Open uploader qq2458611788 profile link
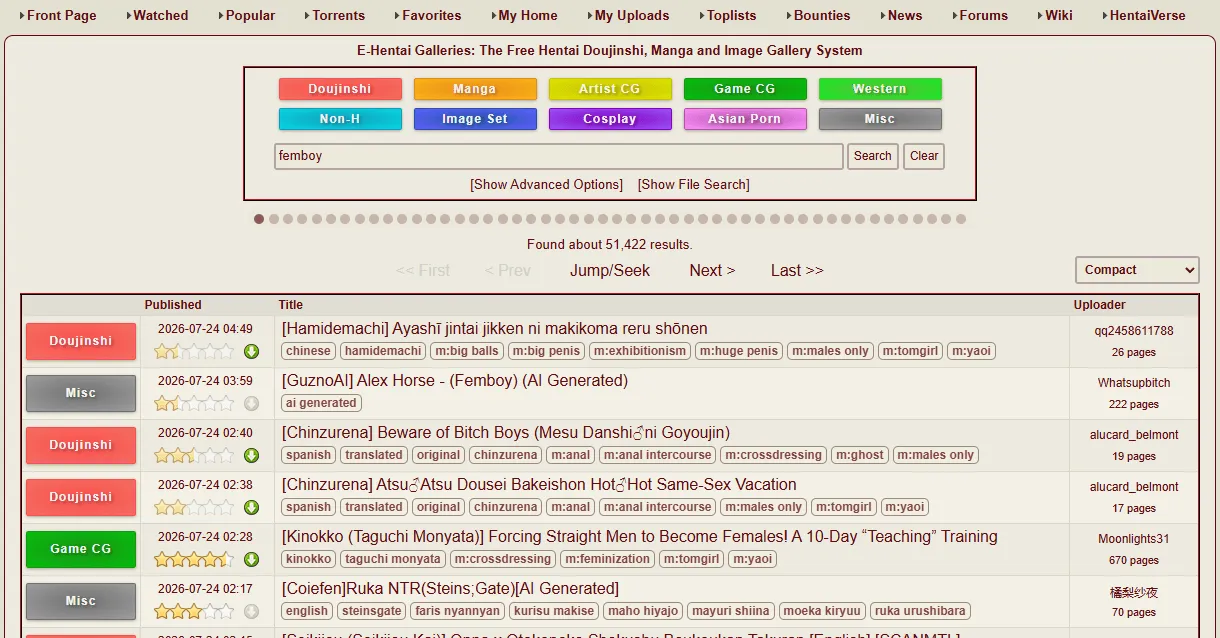 1134,331
